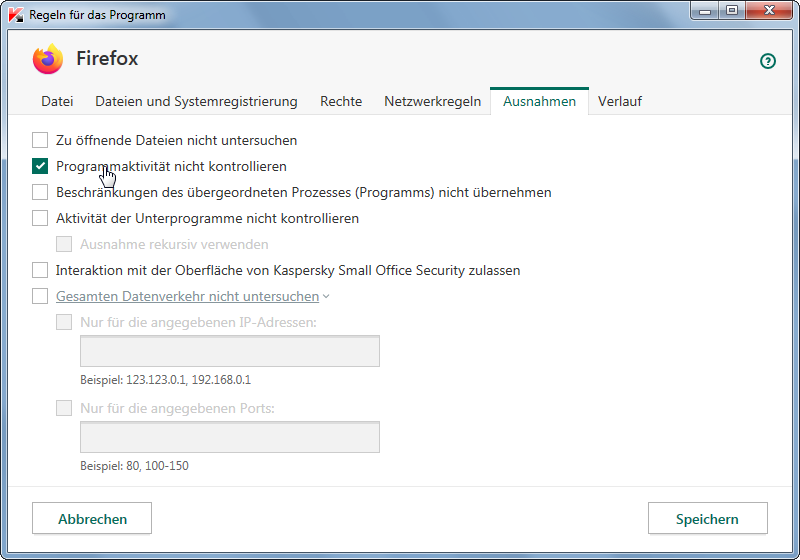Open the Verlauf tab

pos(620,101)
